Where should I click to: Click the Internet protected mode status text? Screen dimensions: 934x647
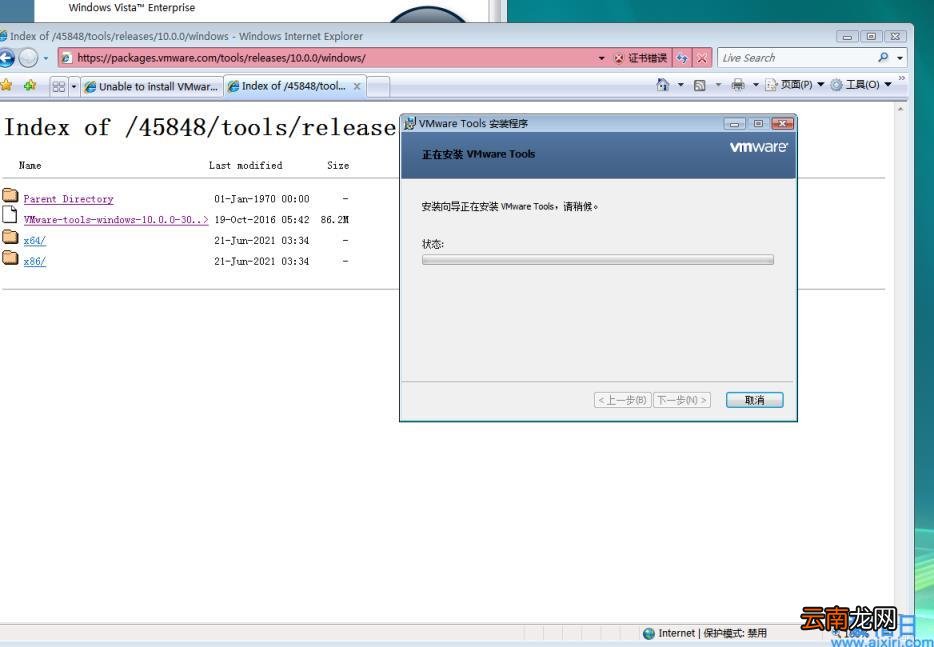[712, 633]
